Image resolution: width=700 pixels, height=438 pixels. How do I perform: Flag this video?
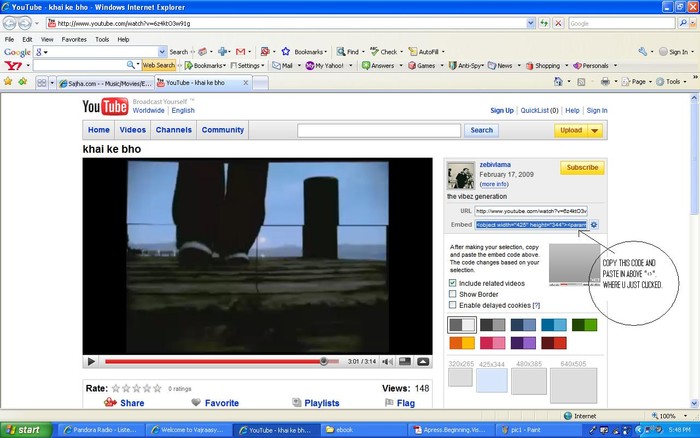click(x=405, y=403)
